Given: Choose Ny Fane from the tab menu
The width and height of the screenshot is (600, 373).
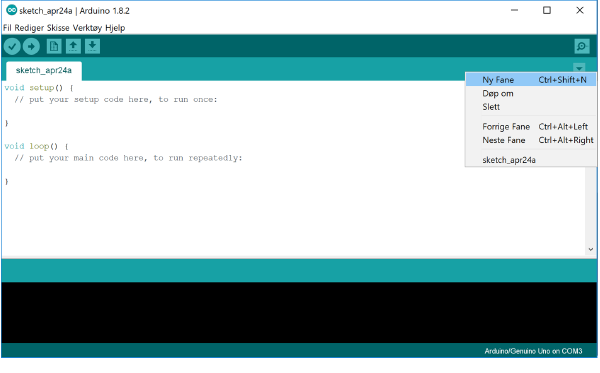Looking at the screenshot, I should (531, 80).
